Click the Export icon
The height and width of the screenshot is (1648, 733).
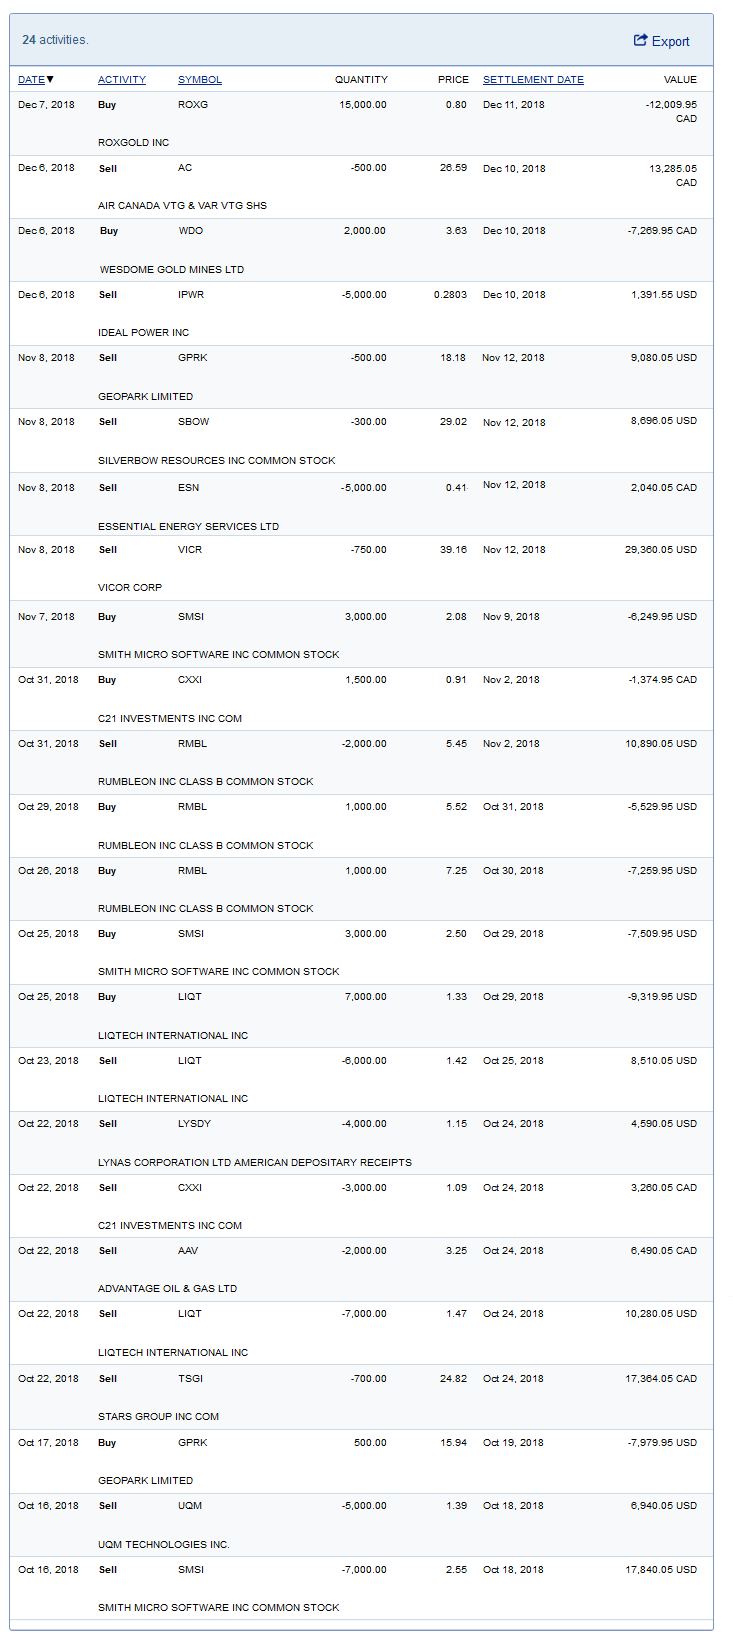pyautogui.click(x=641, y=41)
